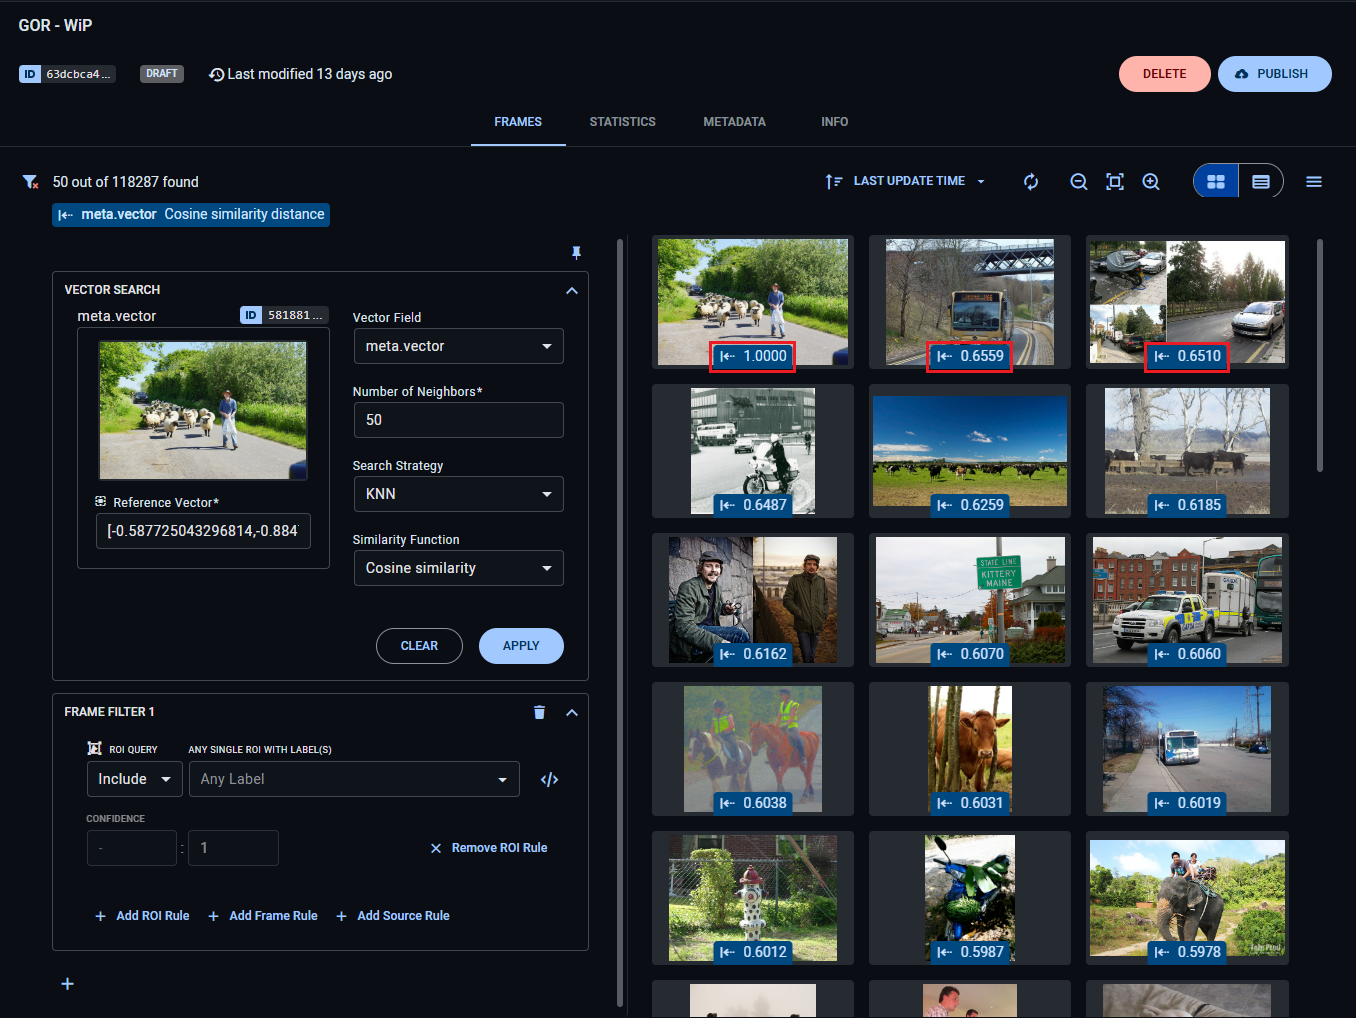Pin the vector search panel
This screenshot has width=1356, height=1018.
[x=576, y=252]
